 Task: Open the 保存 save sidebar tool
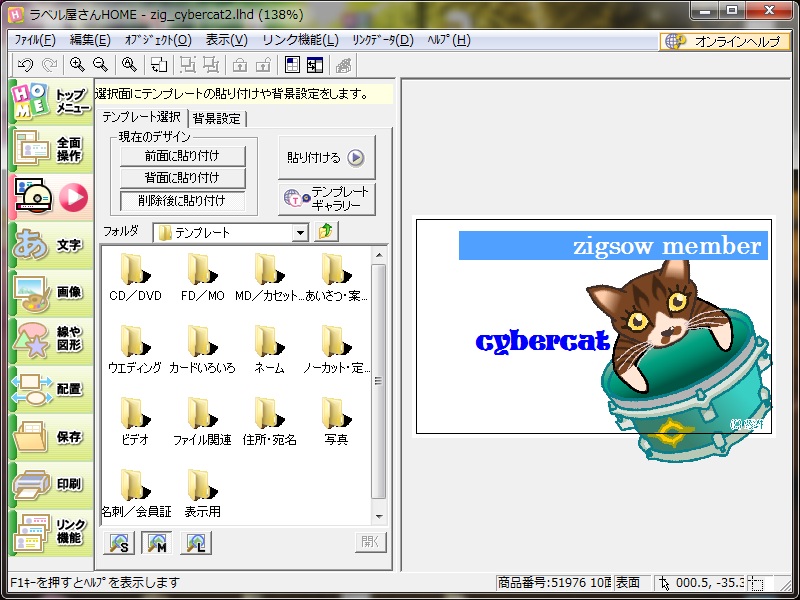[51, 436]
